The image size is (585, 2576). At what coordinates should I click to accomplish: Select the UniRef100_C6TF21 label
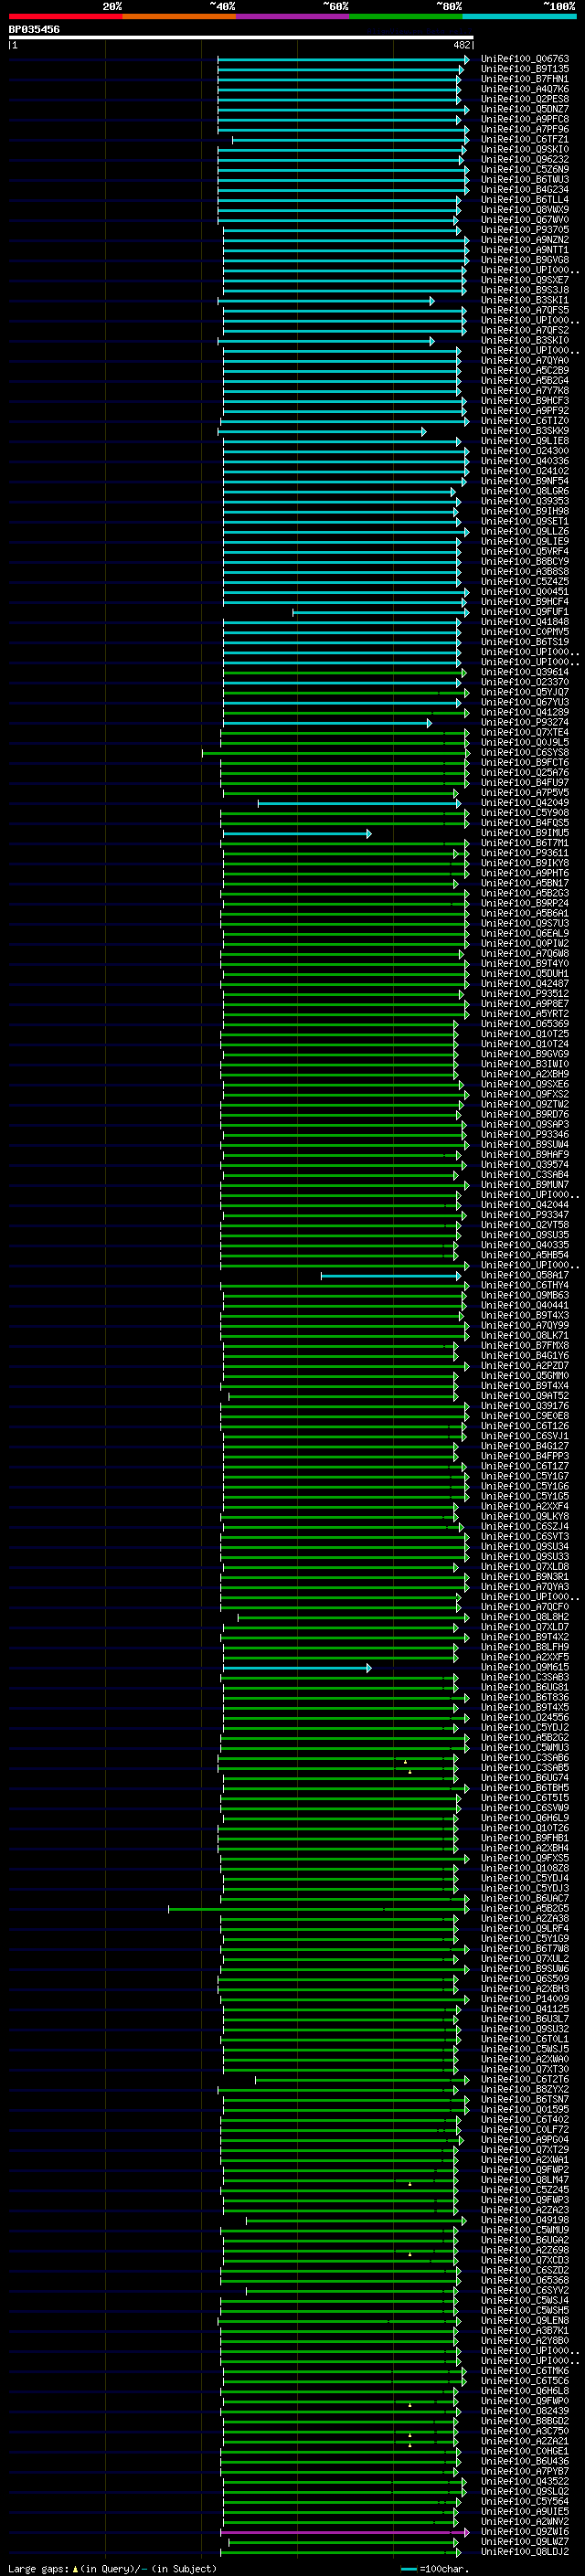click(x=525, y=139)
